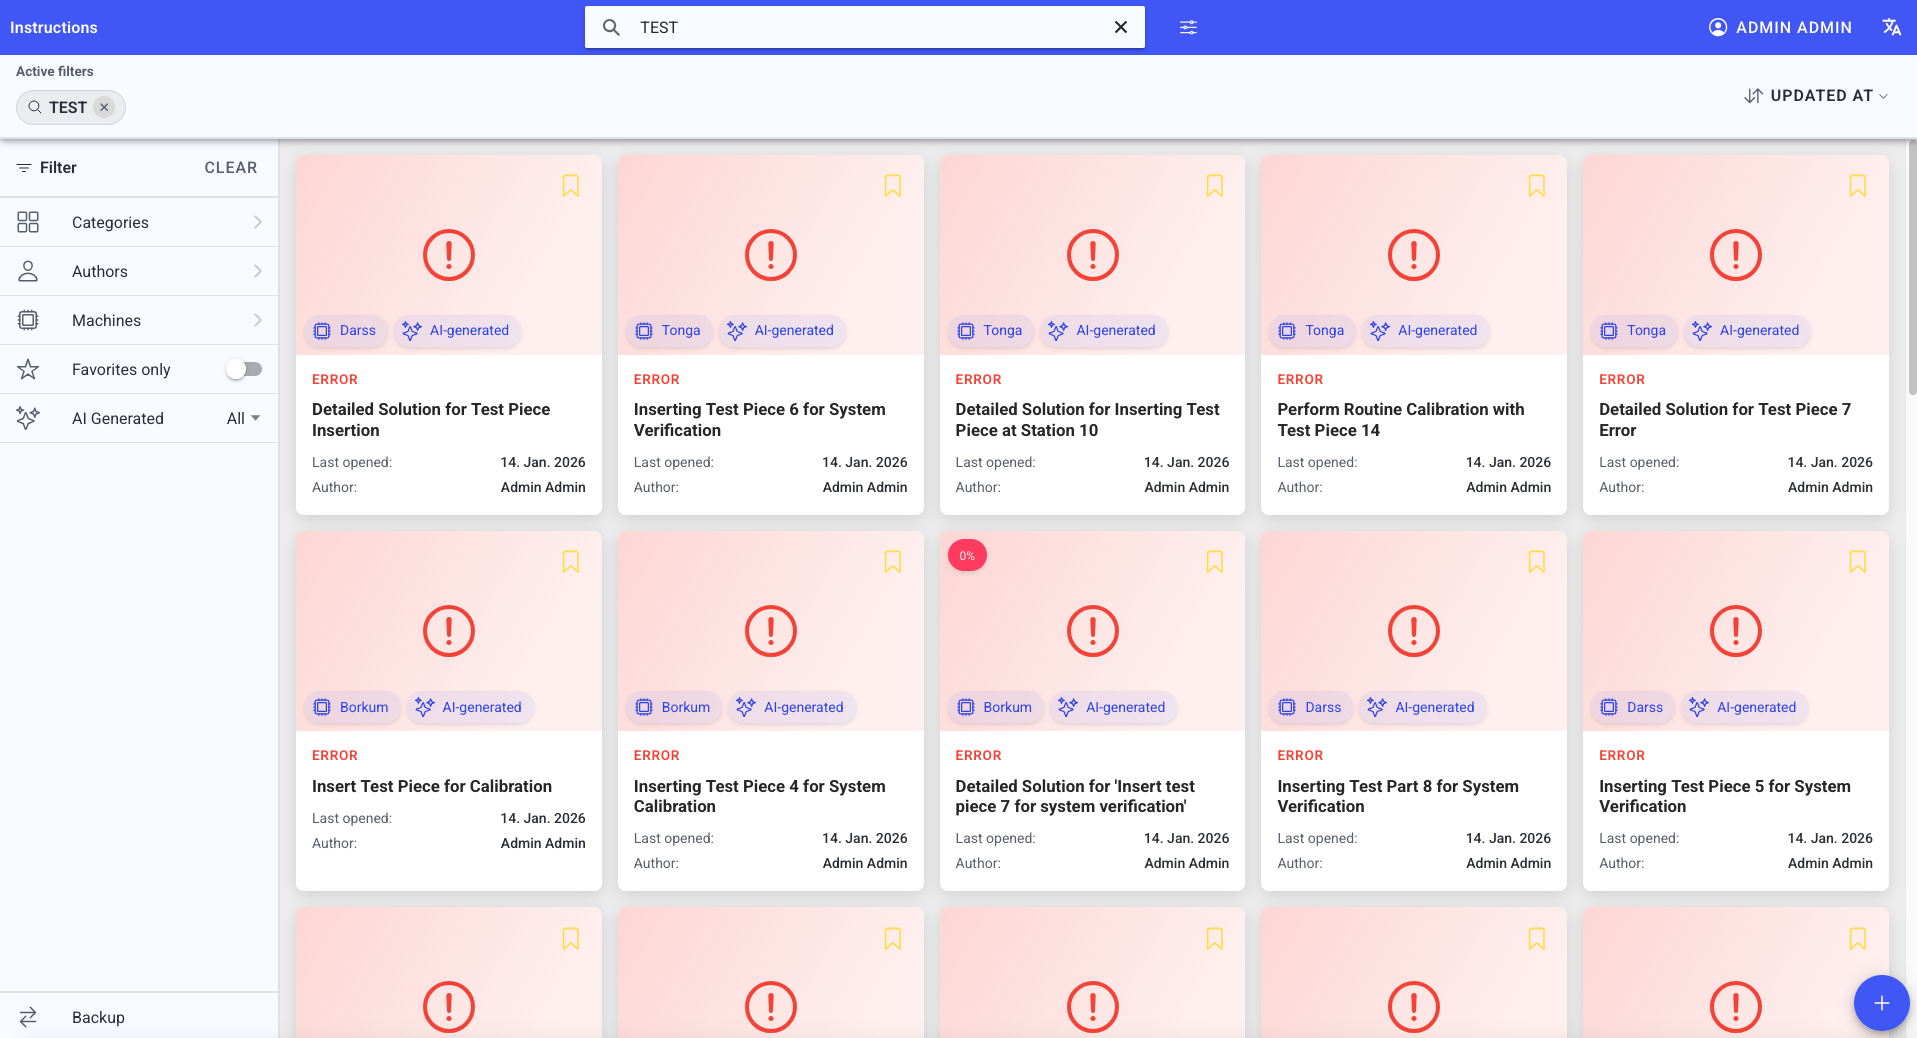Click AI-generated tag on Test Piece 6 card
This screenshot has height=1038, width=1917.
click(x=781, y=331)
